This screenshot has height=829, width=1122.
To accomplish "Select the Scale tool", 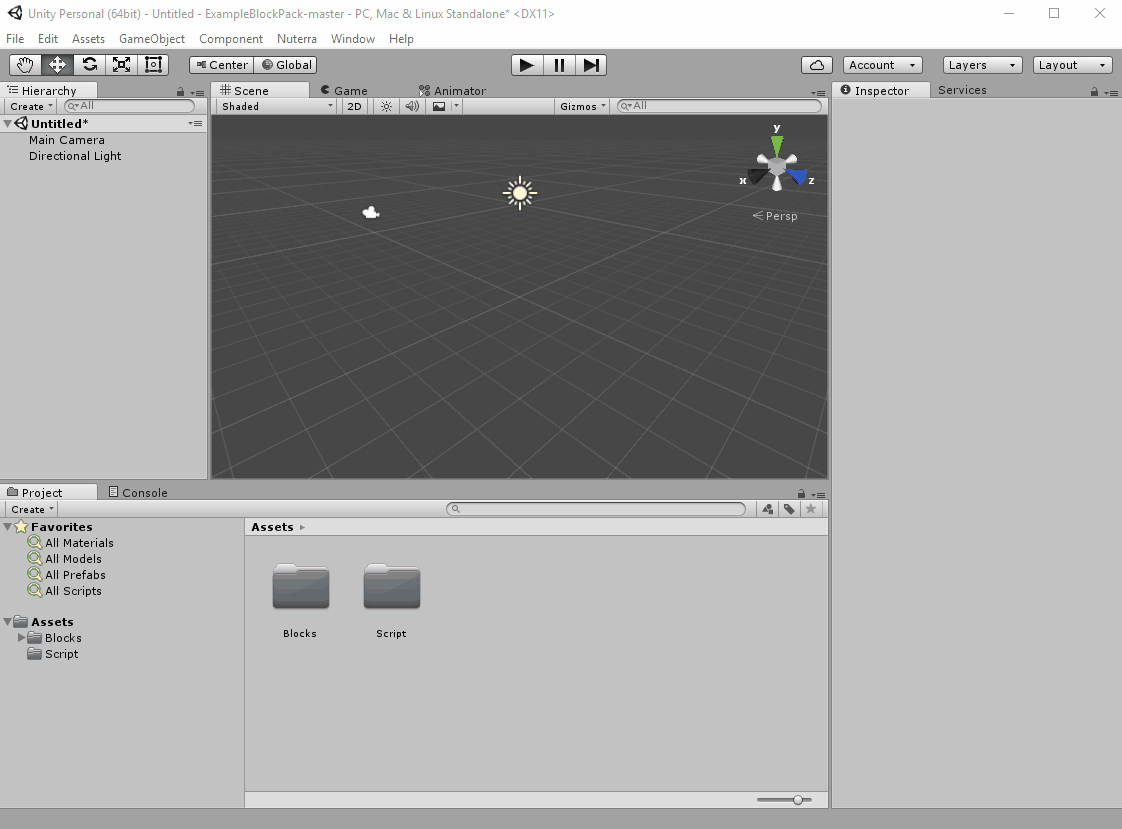I will coord(122,65).
